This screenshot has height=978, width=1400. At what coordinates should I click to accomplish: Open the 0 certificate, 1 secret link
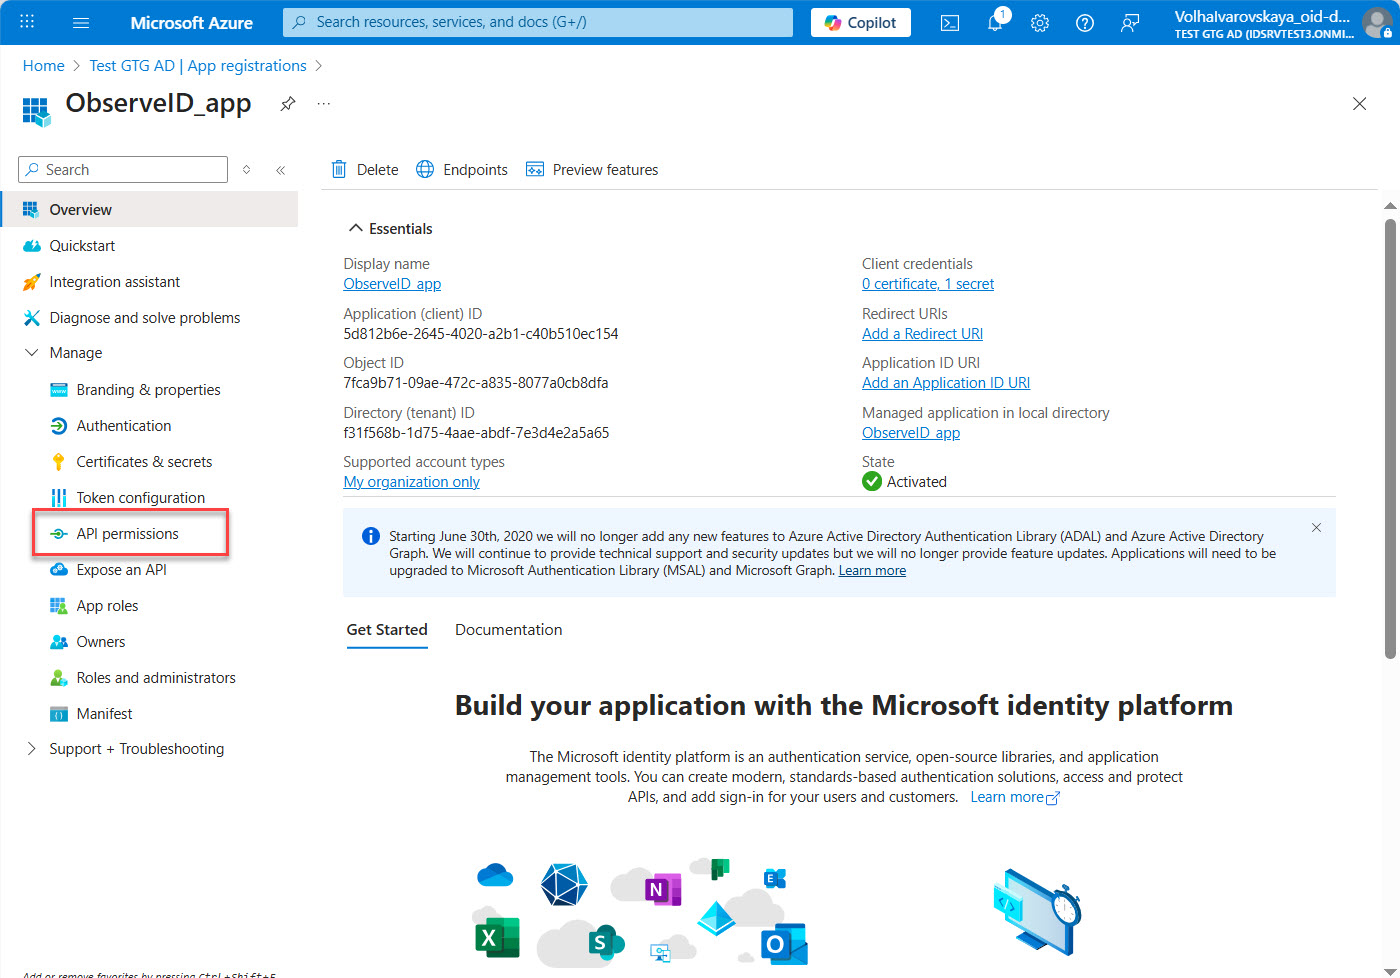click(928, 284)
